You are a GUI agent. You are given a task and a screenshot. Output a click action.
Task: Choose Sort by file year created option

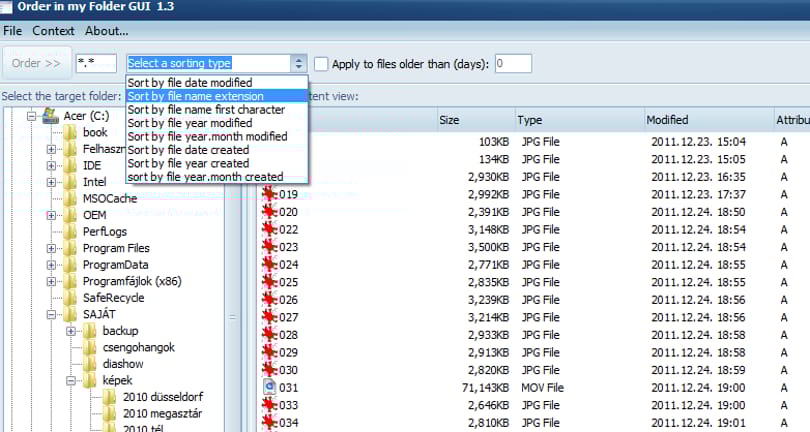[217, 163]
